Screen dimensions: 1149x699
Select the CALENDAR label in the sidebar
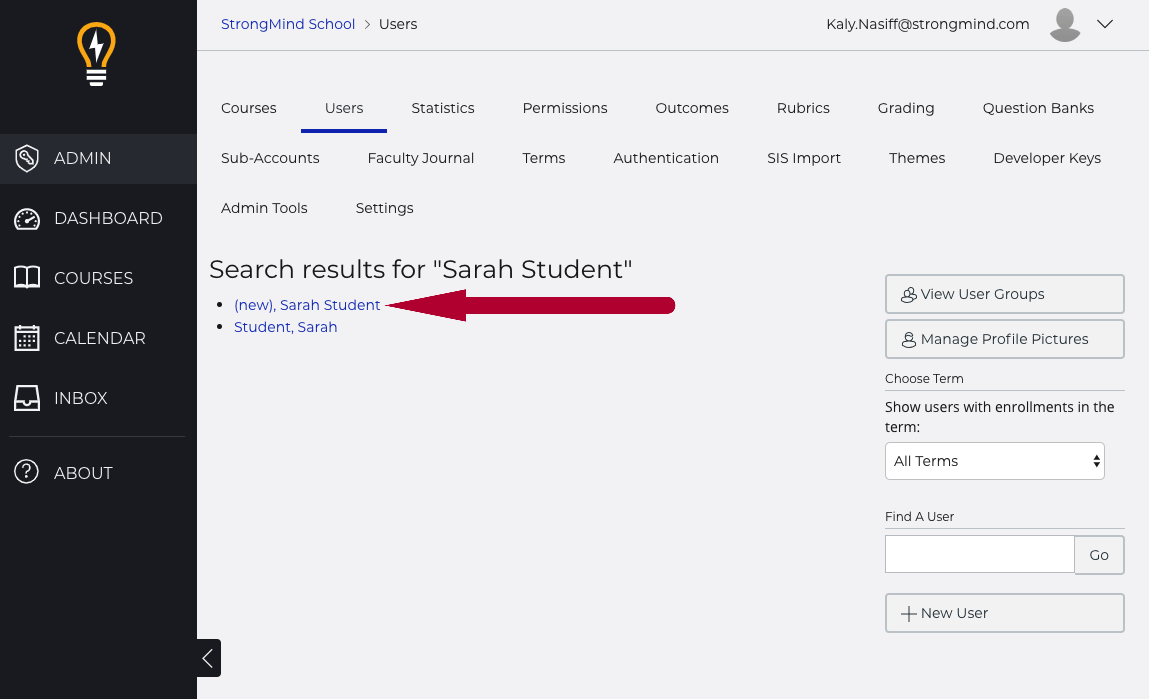(x=100, y=339)
